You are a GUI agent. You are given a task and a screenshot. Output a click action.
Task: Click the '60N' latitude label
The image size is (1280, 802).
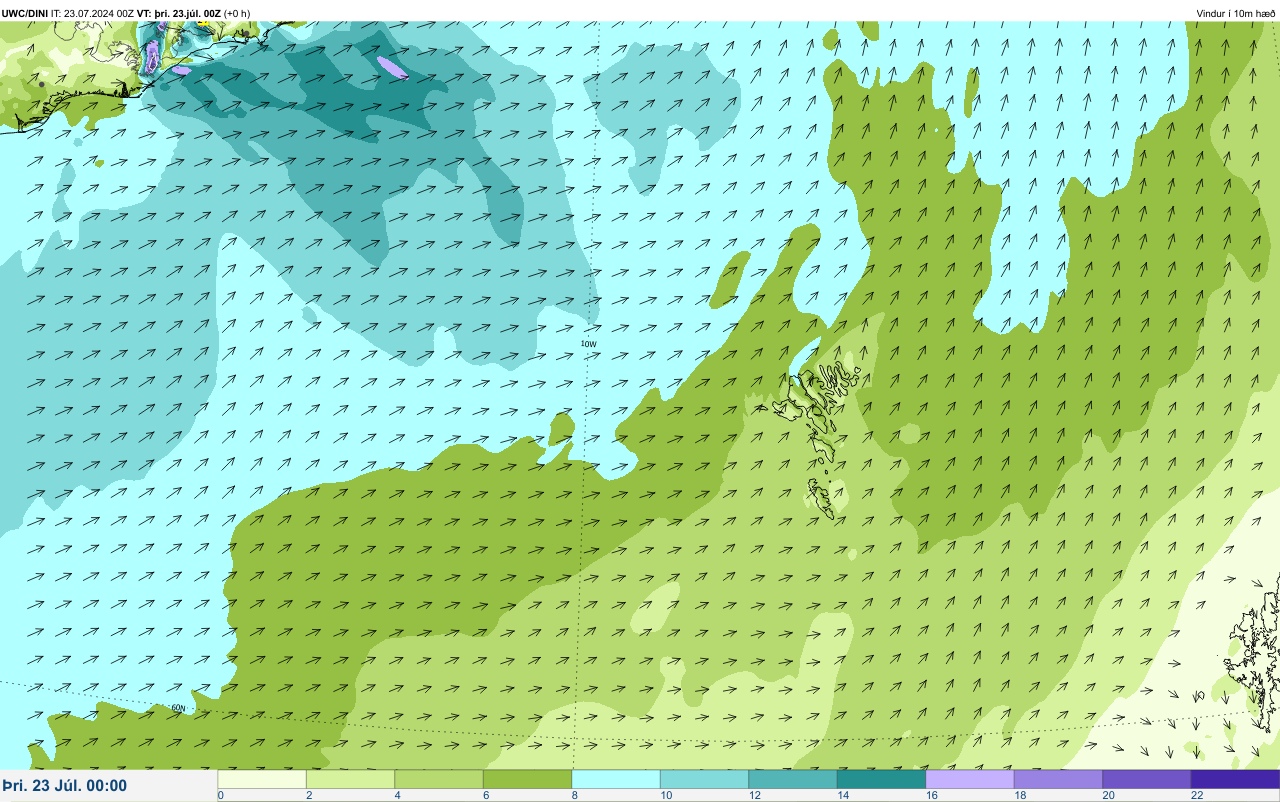pyautogui.click(x=179, y=708)
